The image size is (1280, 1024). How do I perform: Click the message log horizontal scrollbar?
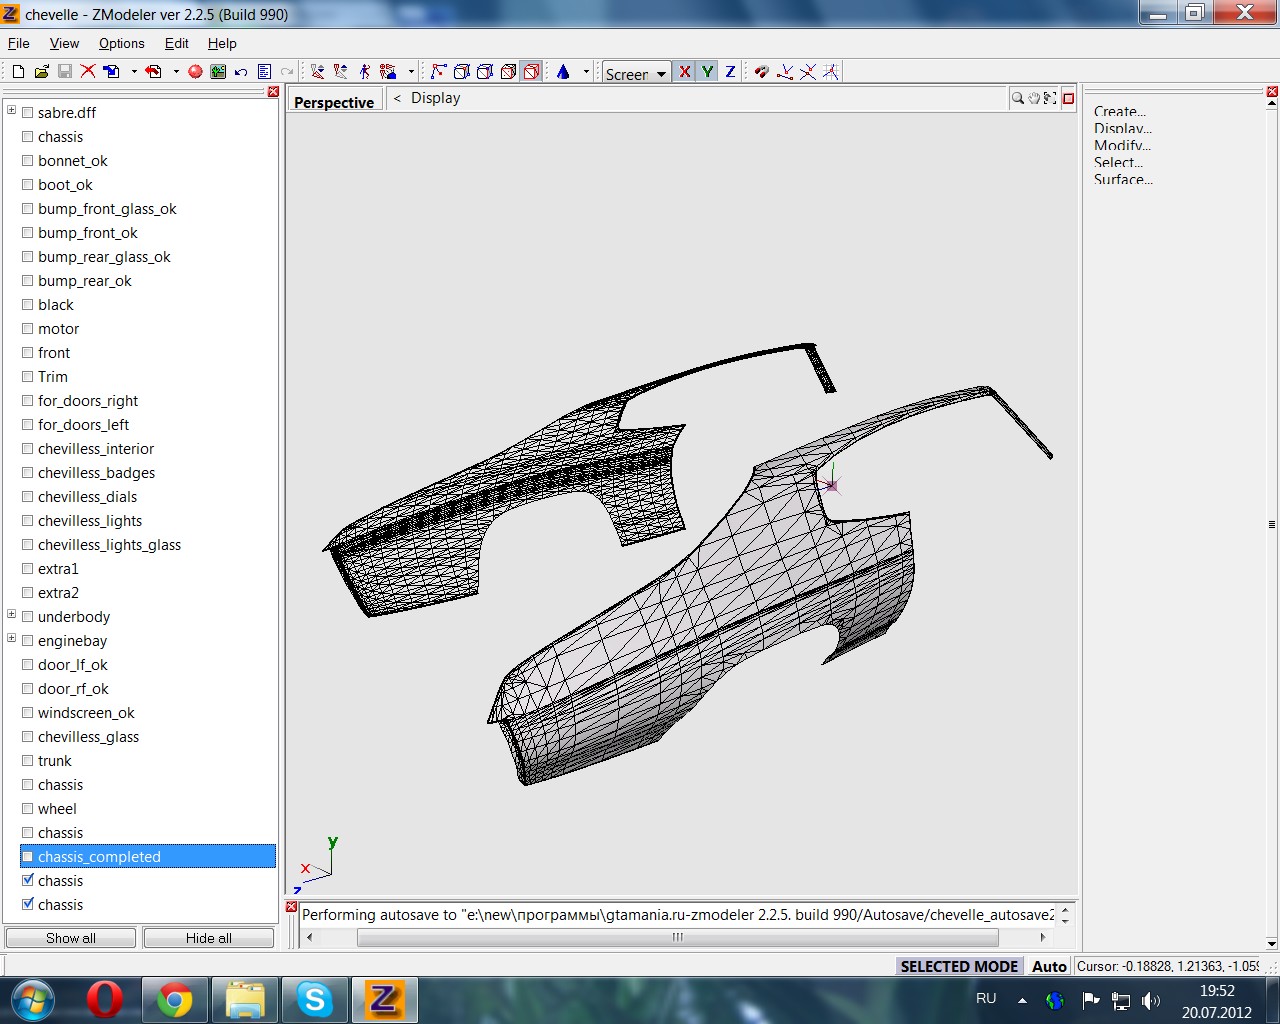677,937
